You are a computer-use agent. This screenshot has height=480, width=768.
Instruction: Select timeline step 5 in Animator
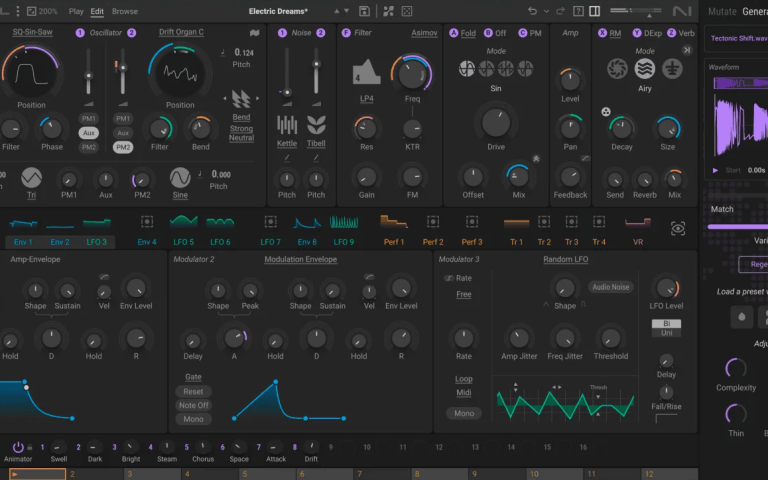point(267,474)
